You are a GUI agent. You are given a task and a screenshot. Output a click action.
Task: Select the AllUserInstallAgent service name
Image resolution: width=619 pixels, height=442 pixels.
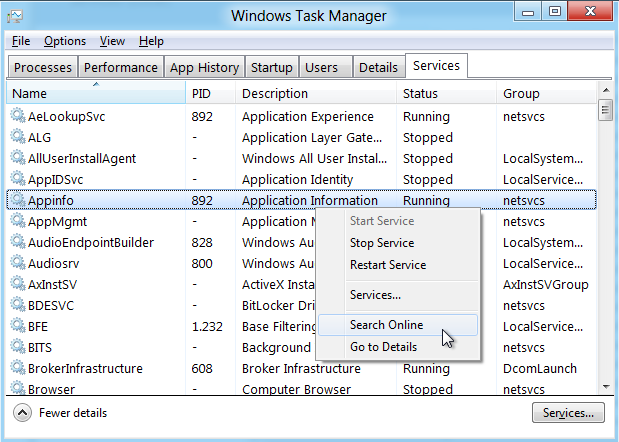pyautogui.click(x=82, y=158)
